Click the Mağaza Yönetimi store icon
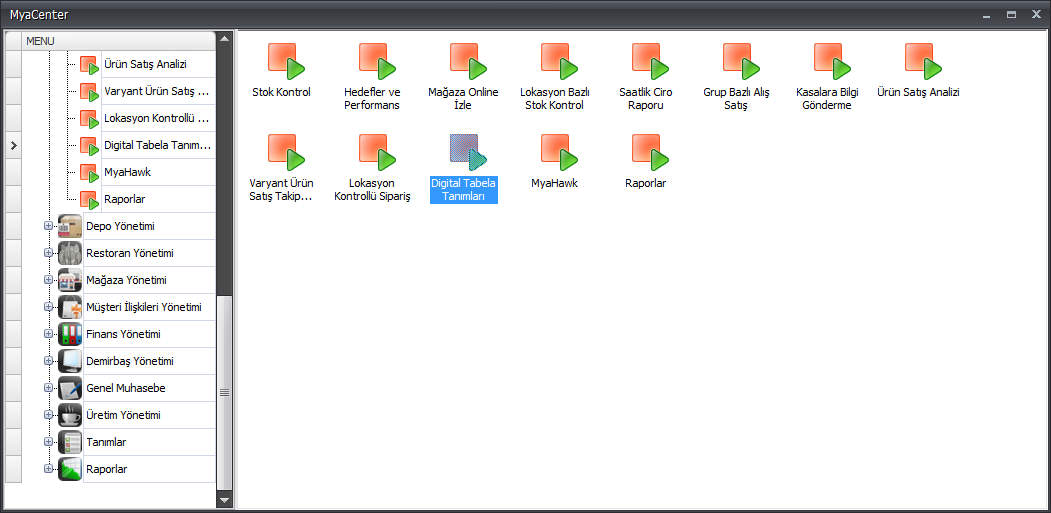The image size is (1051, 513). pyautogui.click(x=70, y=280)
